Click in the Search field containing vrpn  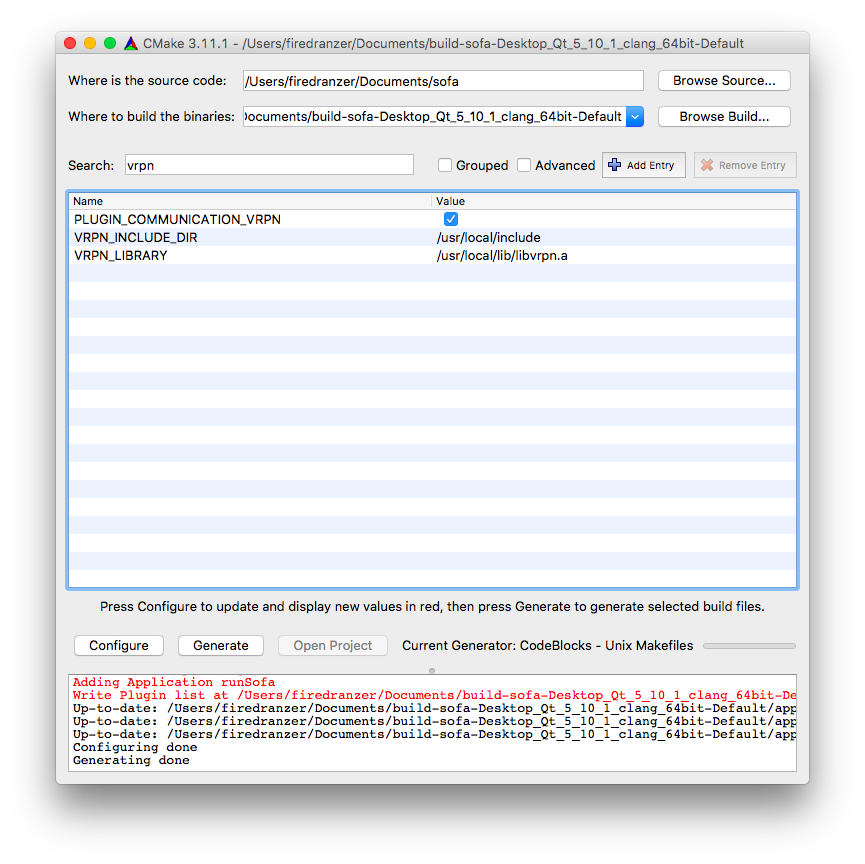tap(269, 165)
